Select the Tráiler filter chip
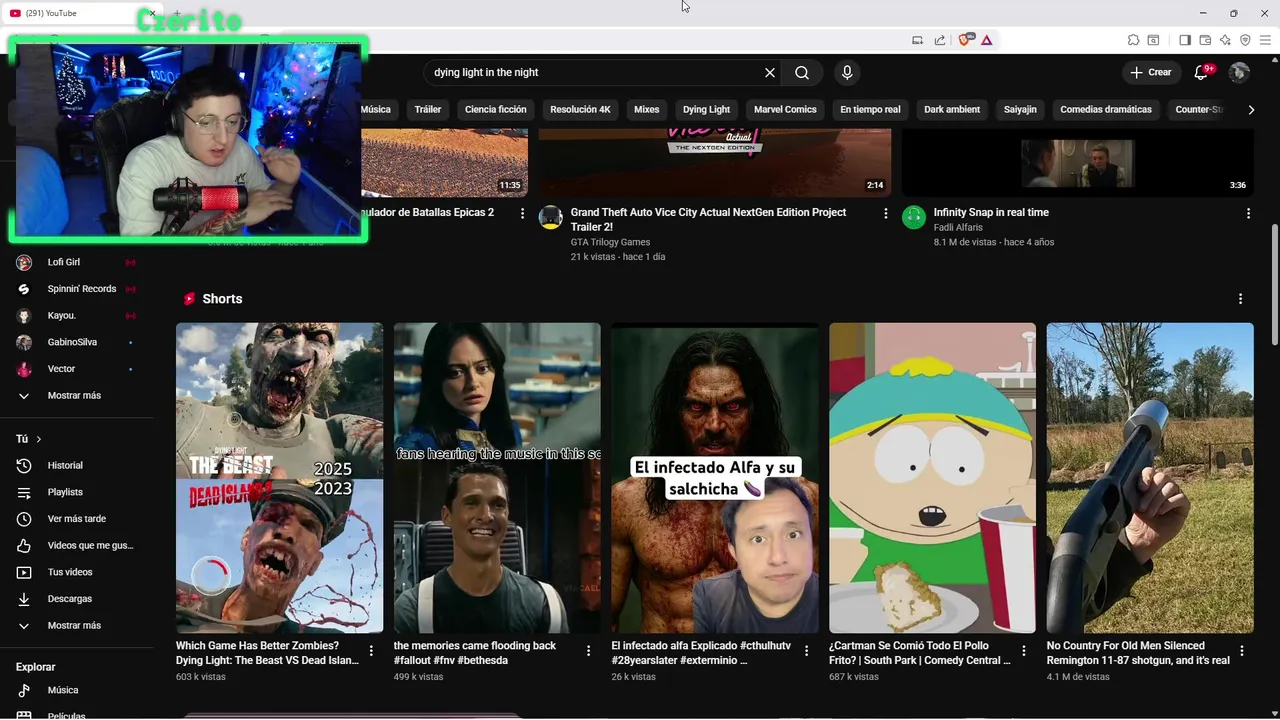Image resolution: width=1280 pixels, height=720 pixels. tap(428, 110)
